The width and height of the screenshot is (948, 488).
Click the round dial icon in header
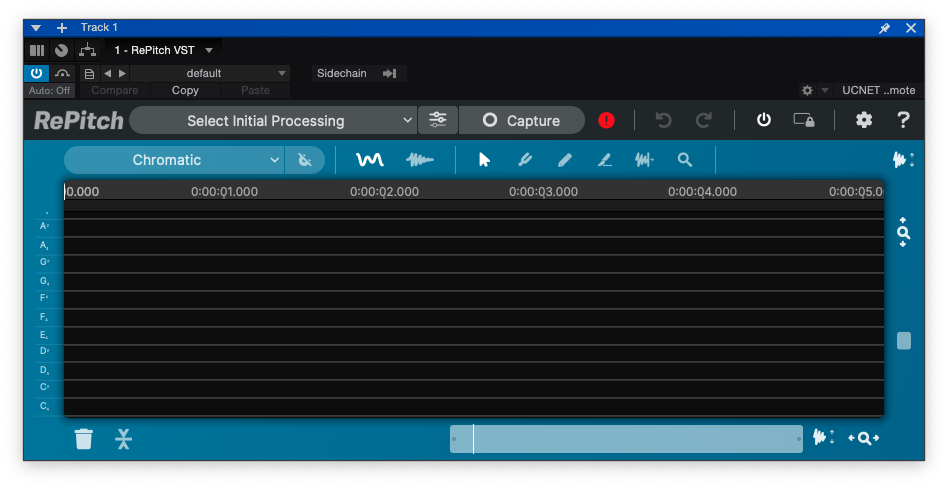(x=62, y=50)
